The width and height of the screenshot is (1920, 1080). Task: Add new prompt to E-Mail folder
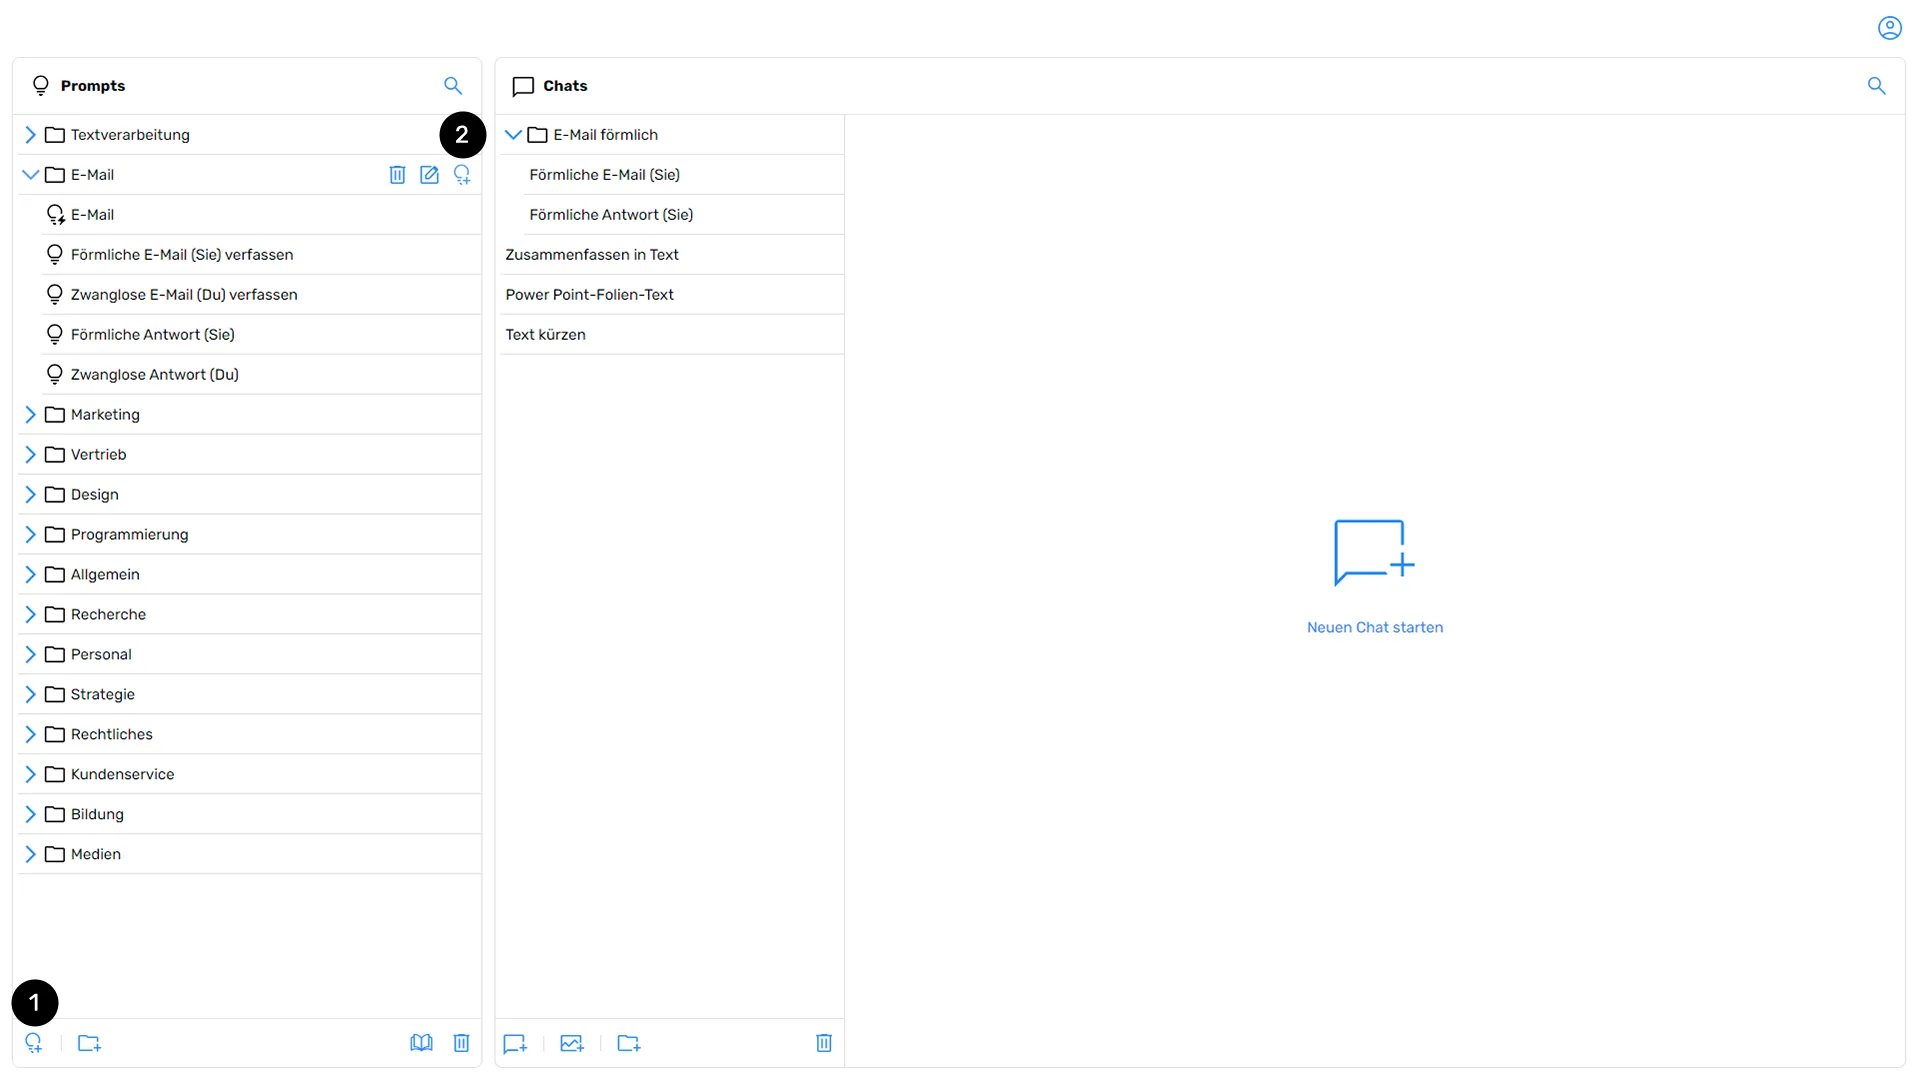pyautogui.click(x=462, y=175)
